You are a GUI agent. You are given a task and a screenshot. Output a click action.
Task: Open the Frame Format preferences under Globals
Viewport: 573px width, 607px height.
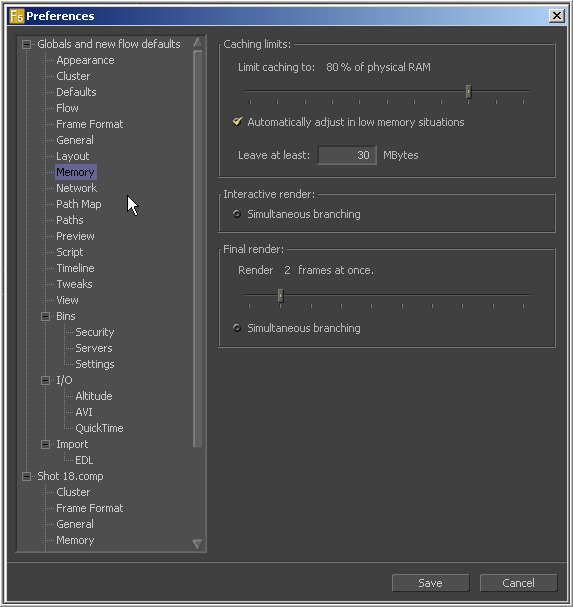[89, 124]
